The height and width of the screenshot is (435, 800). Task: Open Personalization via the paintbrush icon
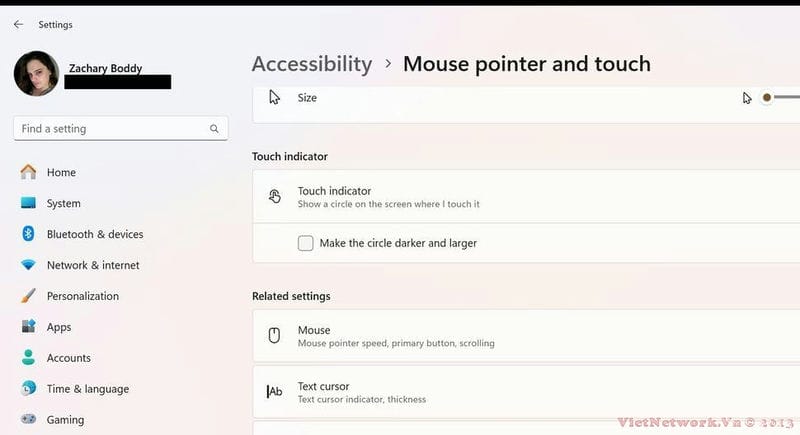pyautogui.click(x=29, y=296)
